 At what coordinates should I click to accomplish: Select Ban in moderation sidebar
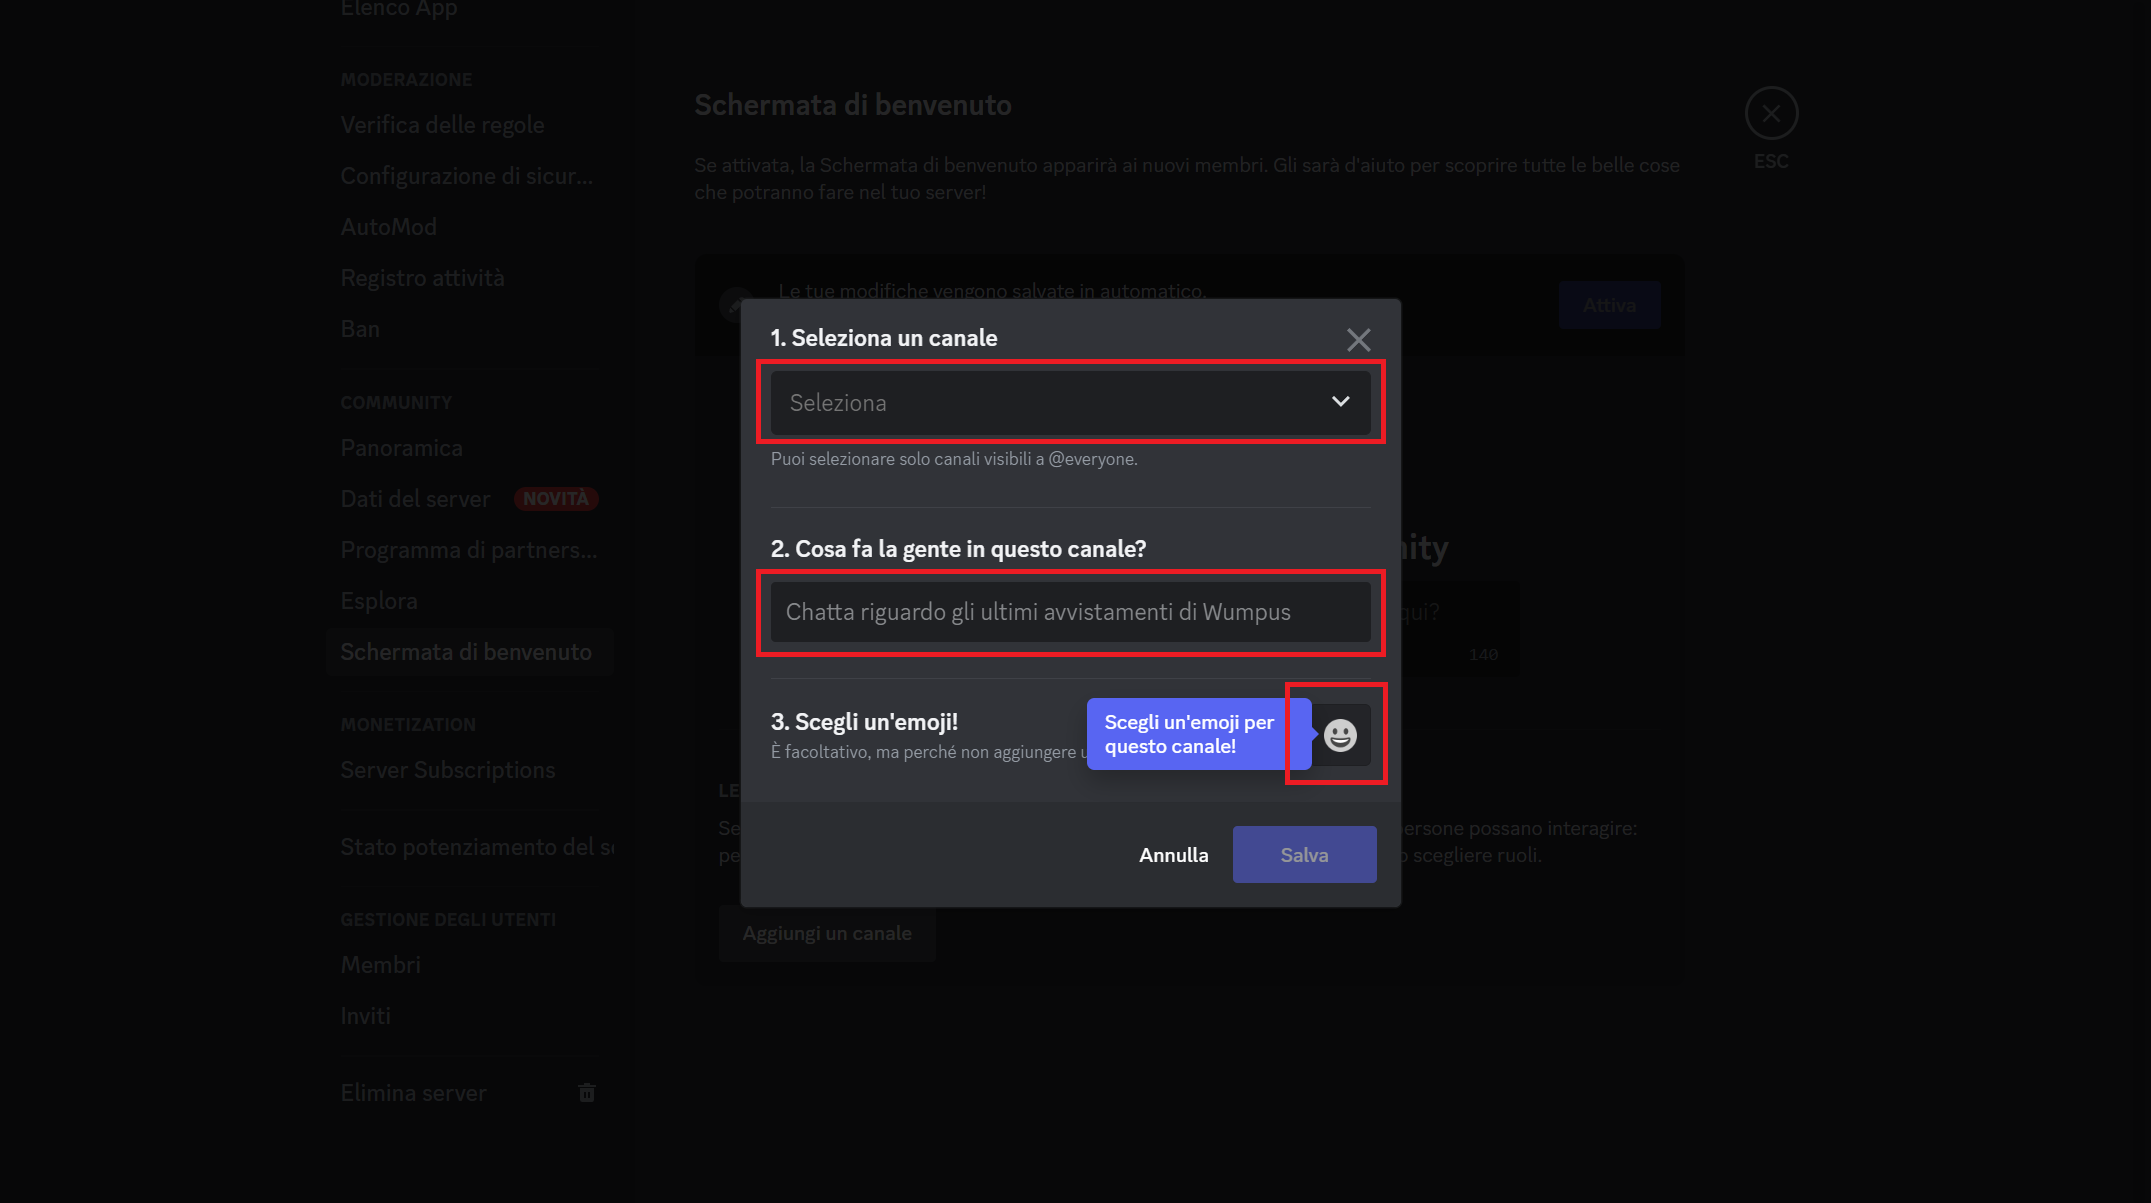click(x=360, y=329)
